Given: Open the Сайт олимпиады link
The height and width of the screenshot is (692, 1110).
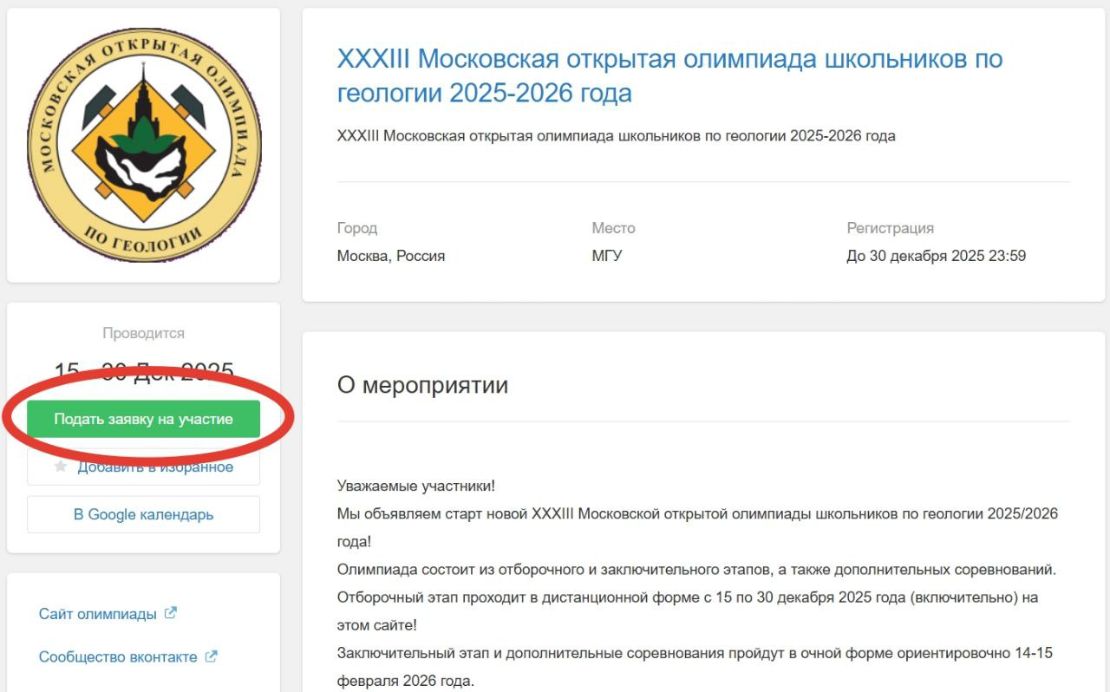Looking at the screenshot, I should 98,613.
